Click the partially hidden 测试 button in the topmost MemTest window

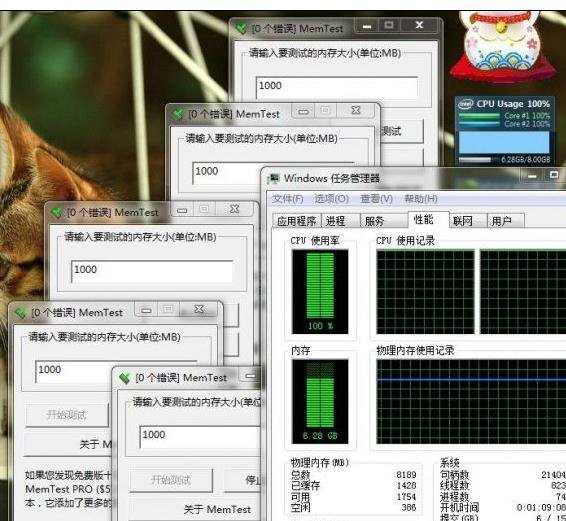pyautogui.click(x=401, y=131)
